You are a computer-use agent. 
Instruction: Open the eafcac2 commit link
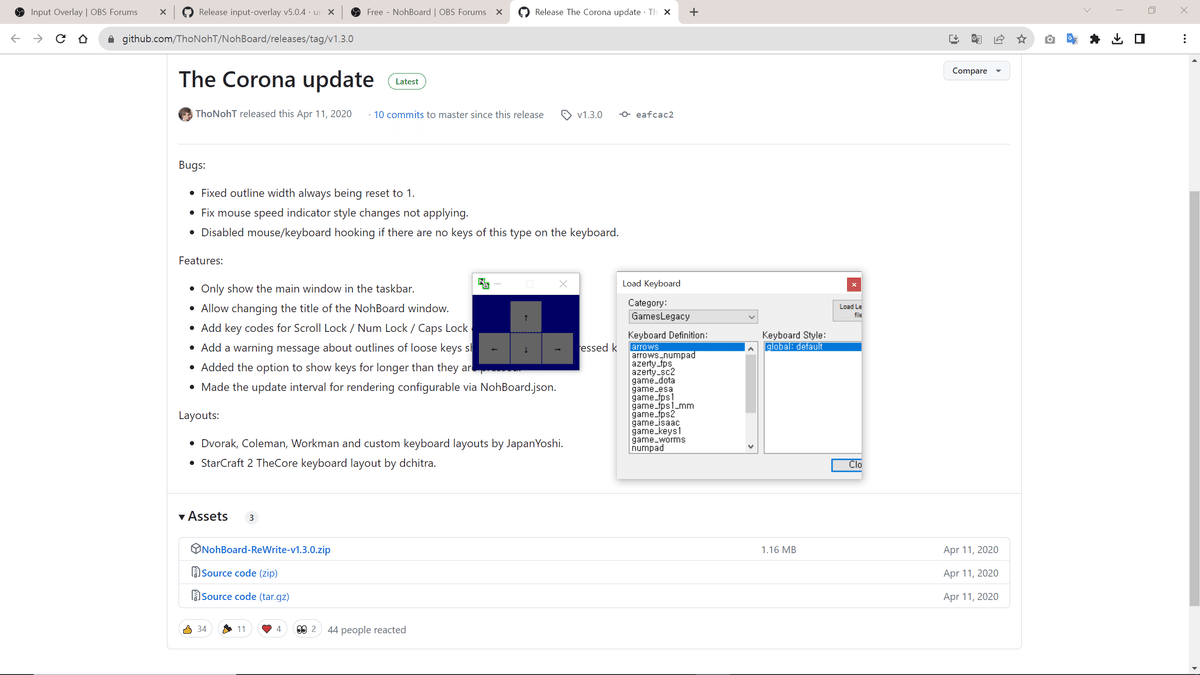point(655,115)
